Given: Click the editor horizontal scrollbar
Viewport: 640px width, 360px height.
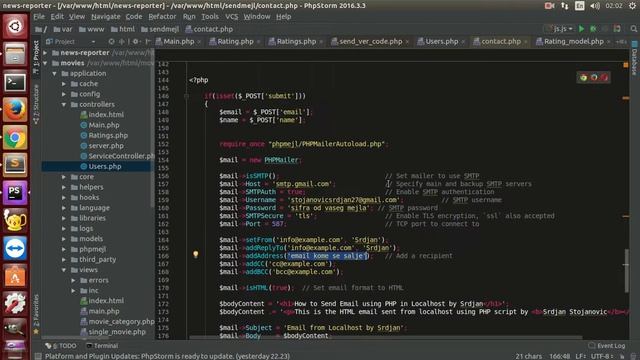Looking at the screenshot, I should pyautogui.click(x=386, y=338).
